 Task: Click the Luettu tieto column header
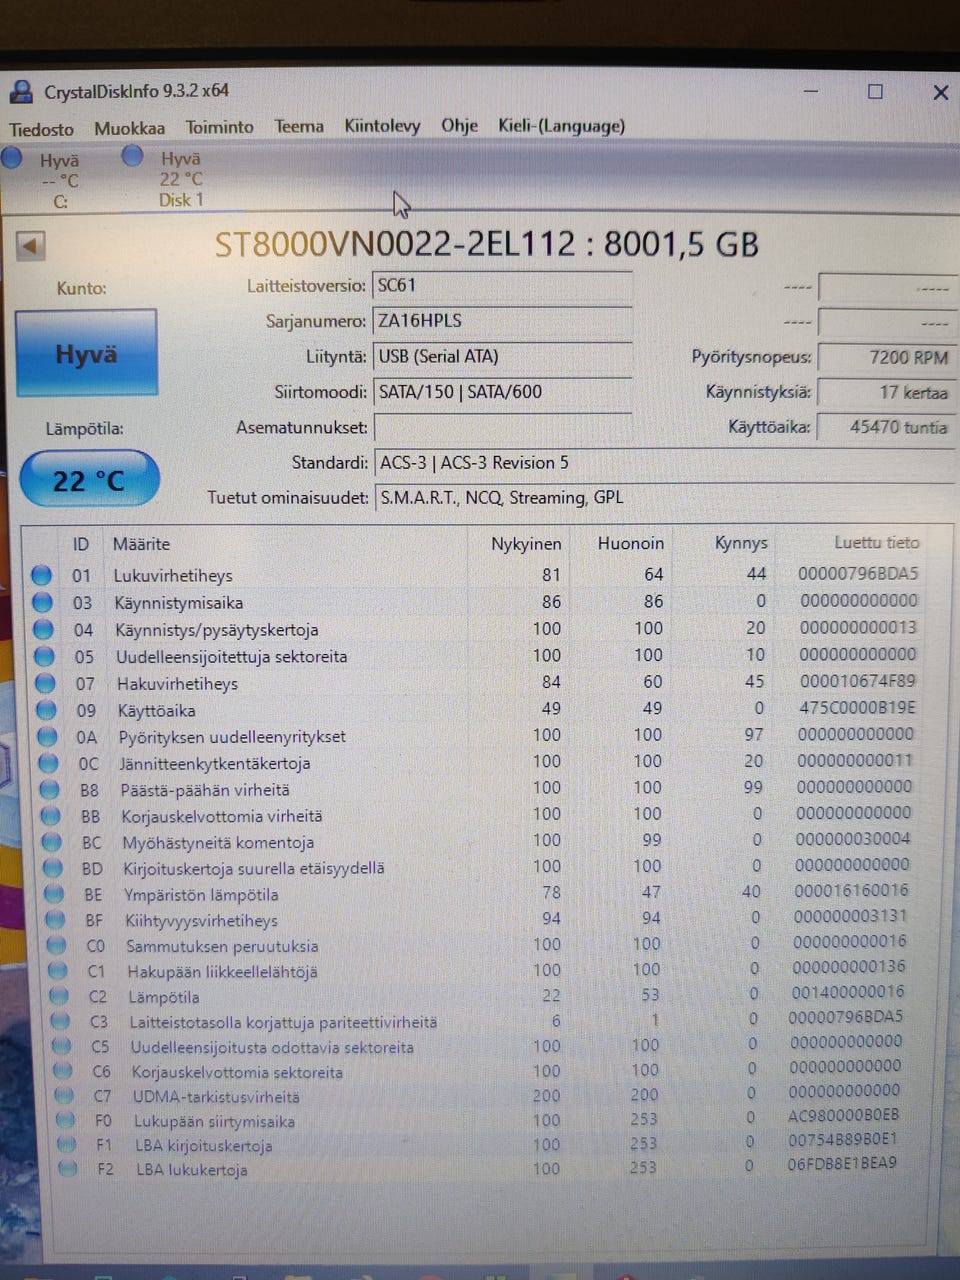(x=877, y=542)
